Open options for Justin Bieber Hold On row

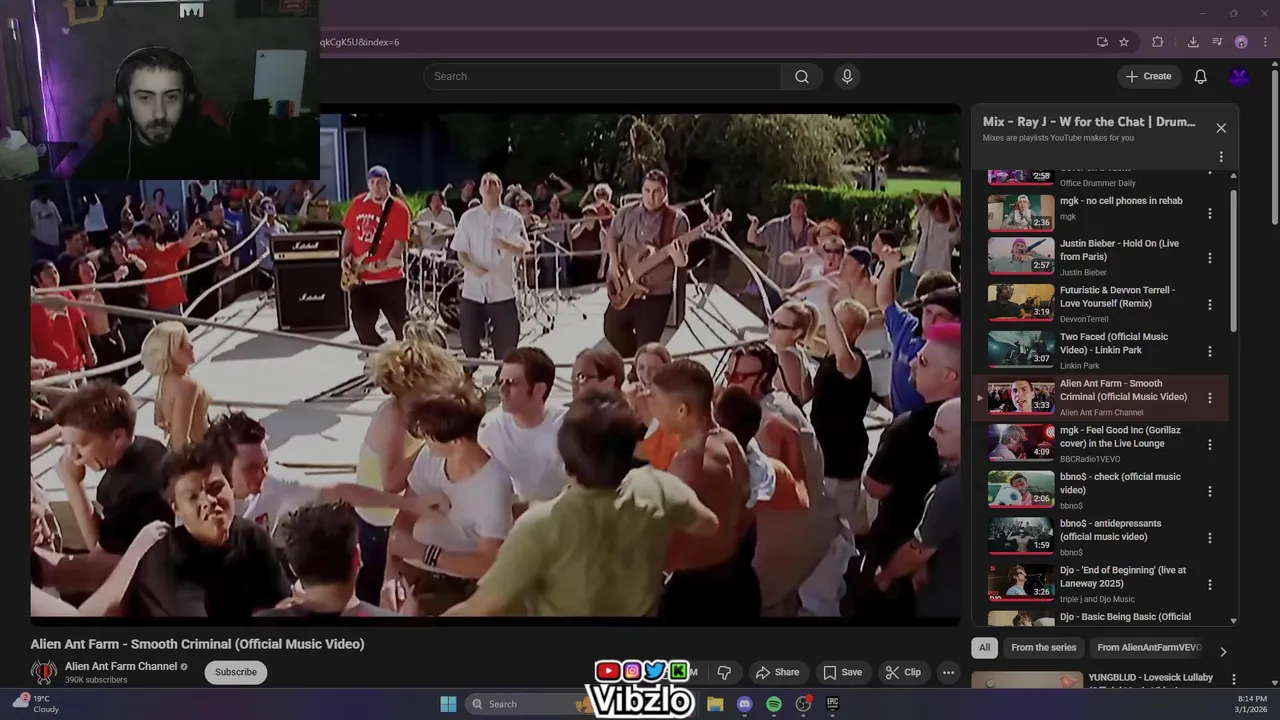pos(1209,258)
